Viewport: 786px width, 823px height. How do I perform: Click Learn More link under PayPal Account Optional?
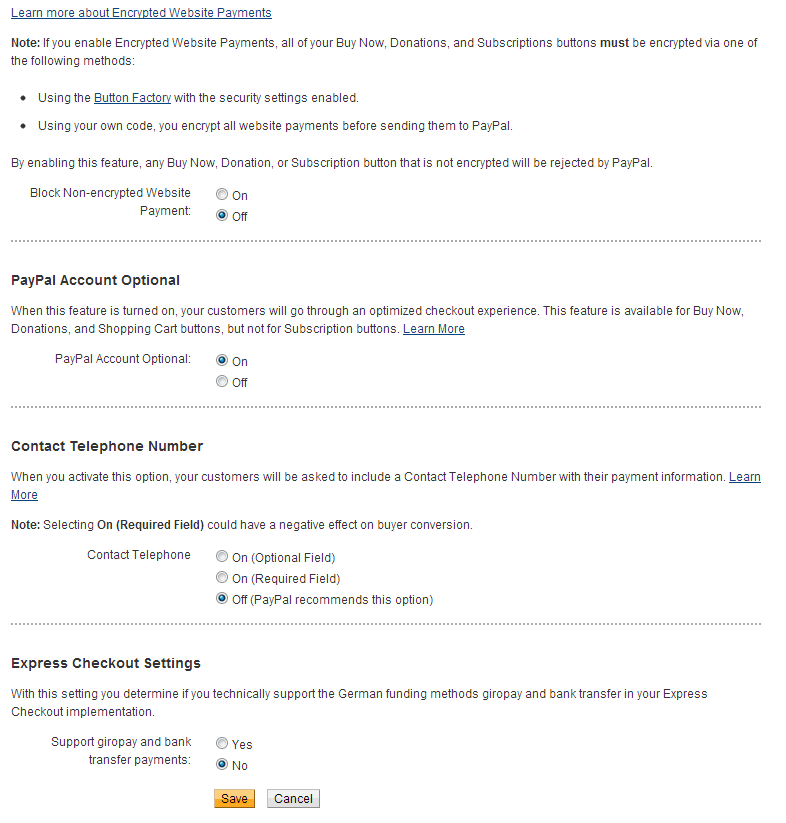coord(433,329)
